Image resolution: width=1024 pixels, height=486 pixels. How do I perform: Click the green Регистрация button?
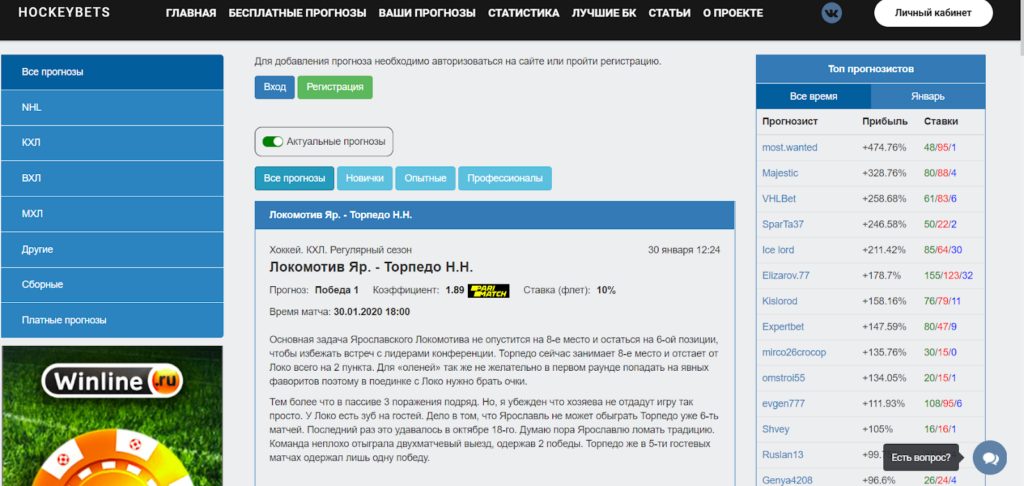335,88
